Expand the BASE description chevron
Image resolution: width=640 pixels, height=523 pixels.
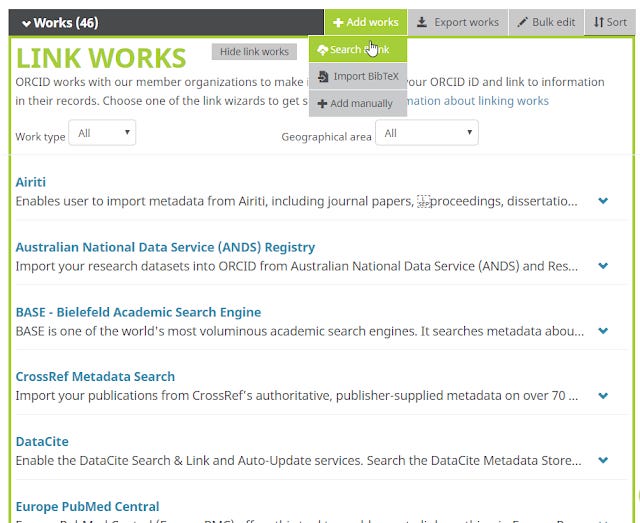[603, 330]
